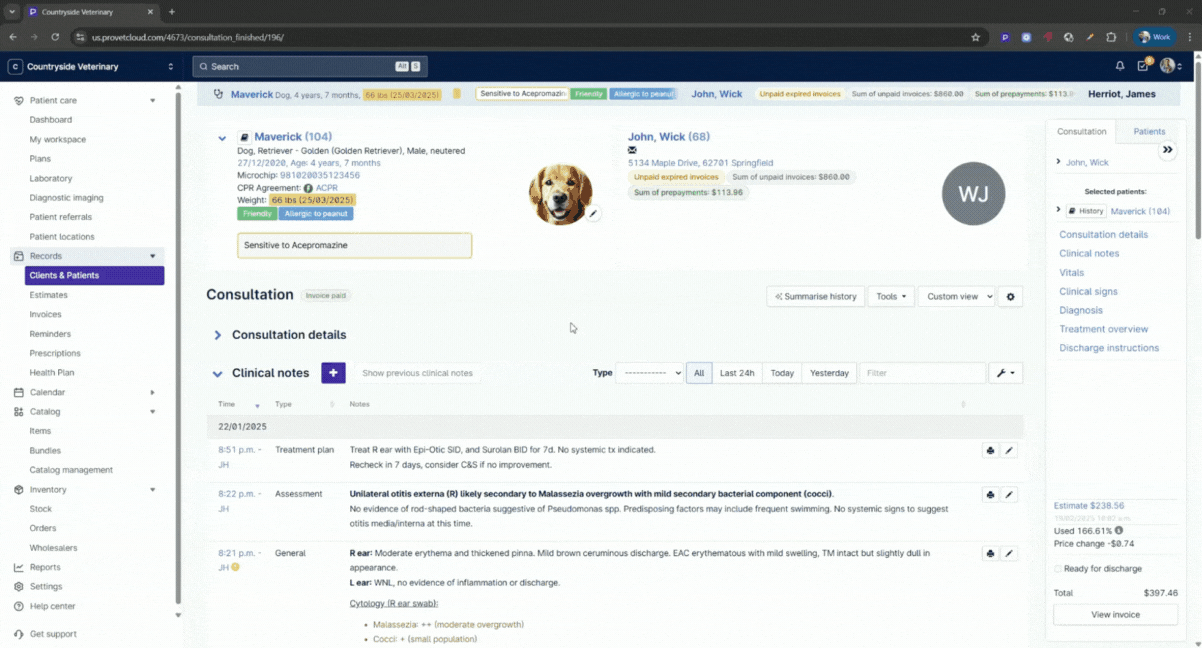Click the Summarise history button
This screenshot has width=1202, height=648.
(x=815, y=297)
